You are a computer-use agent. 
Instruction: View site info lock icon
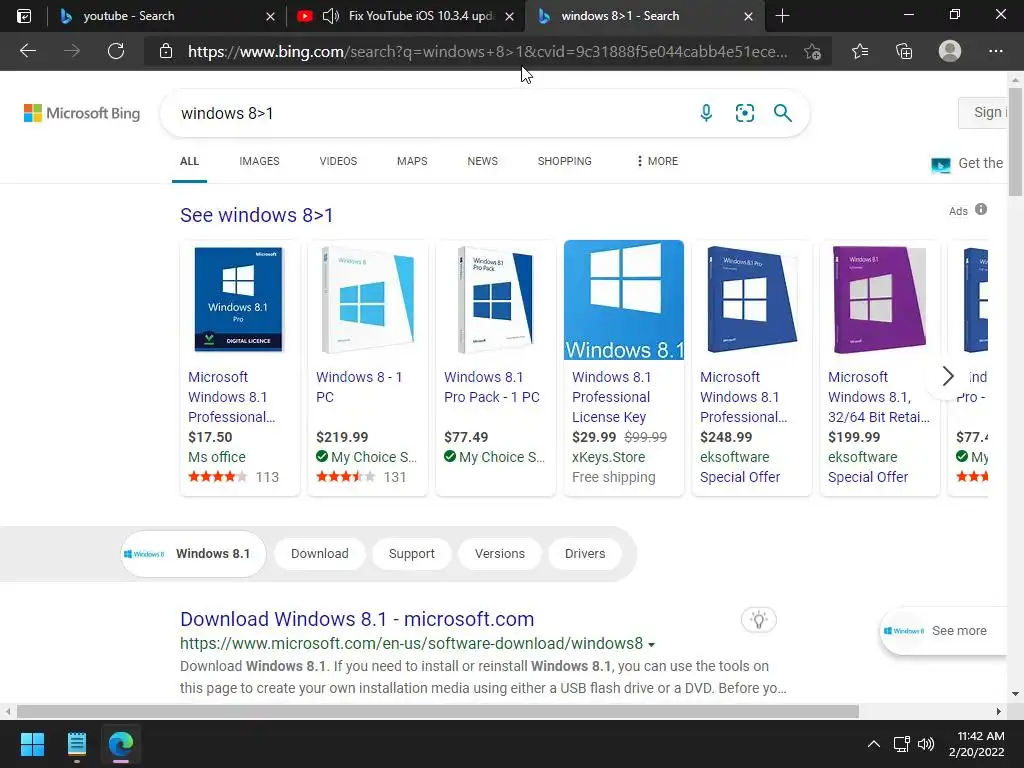click(x=166, y=51)
